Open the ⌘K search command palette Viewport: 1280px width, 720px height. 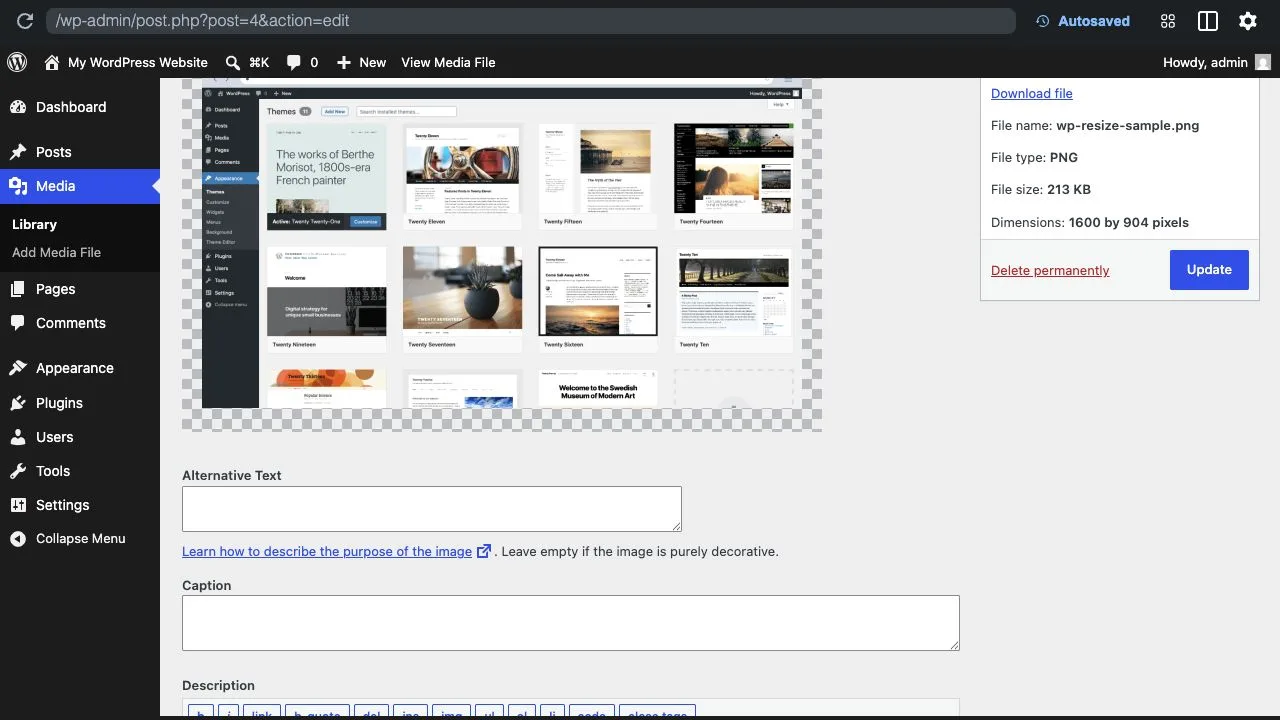pos(247,62)
